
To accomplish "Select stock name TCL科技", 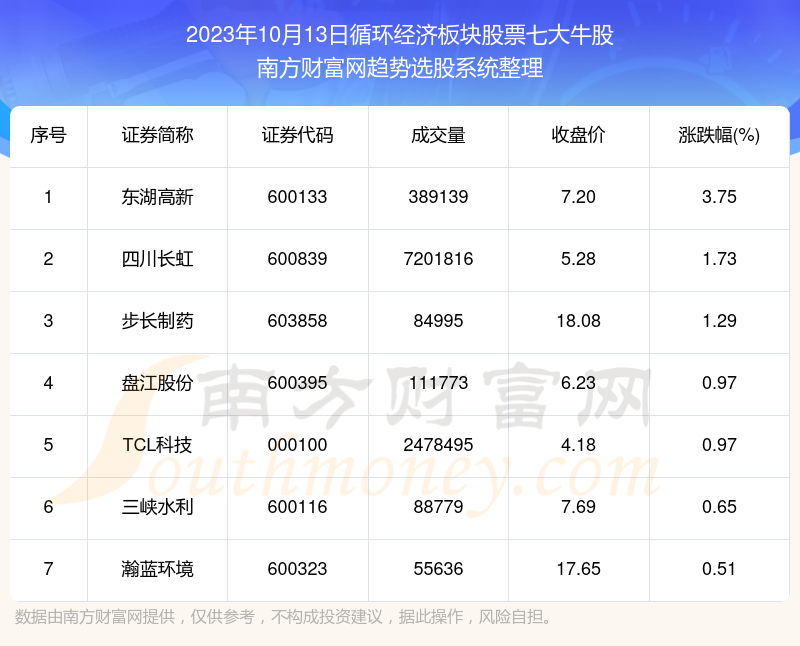I will pos(157,445).
